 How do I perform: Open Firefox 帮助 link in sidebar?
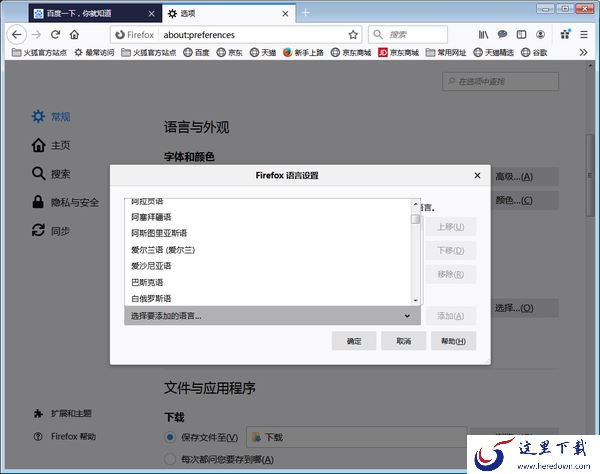[x=65, y=437]
